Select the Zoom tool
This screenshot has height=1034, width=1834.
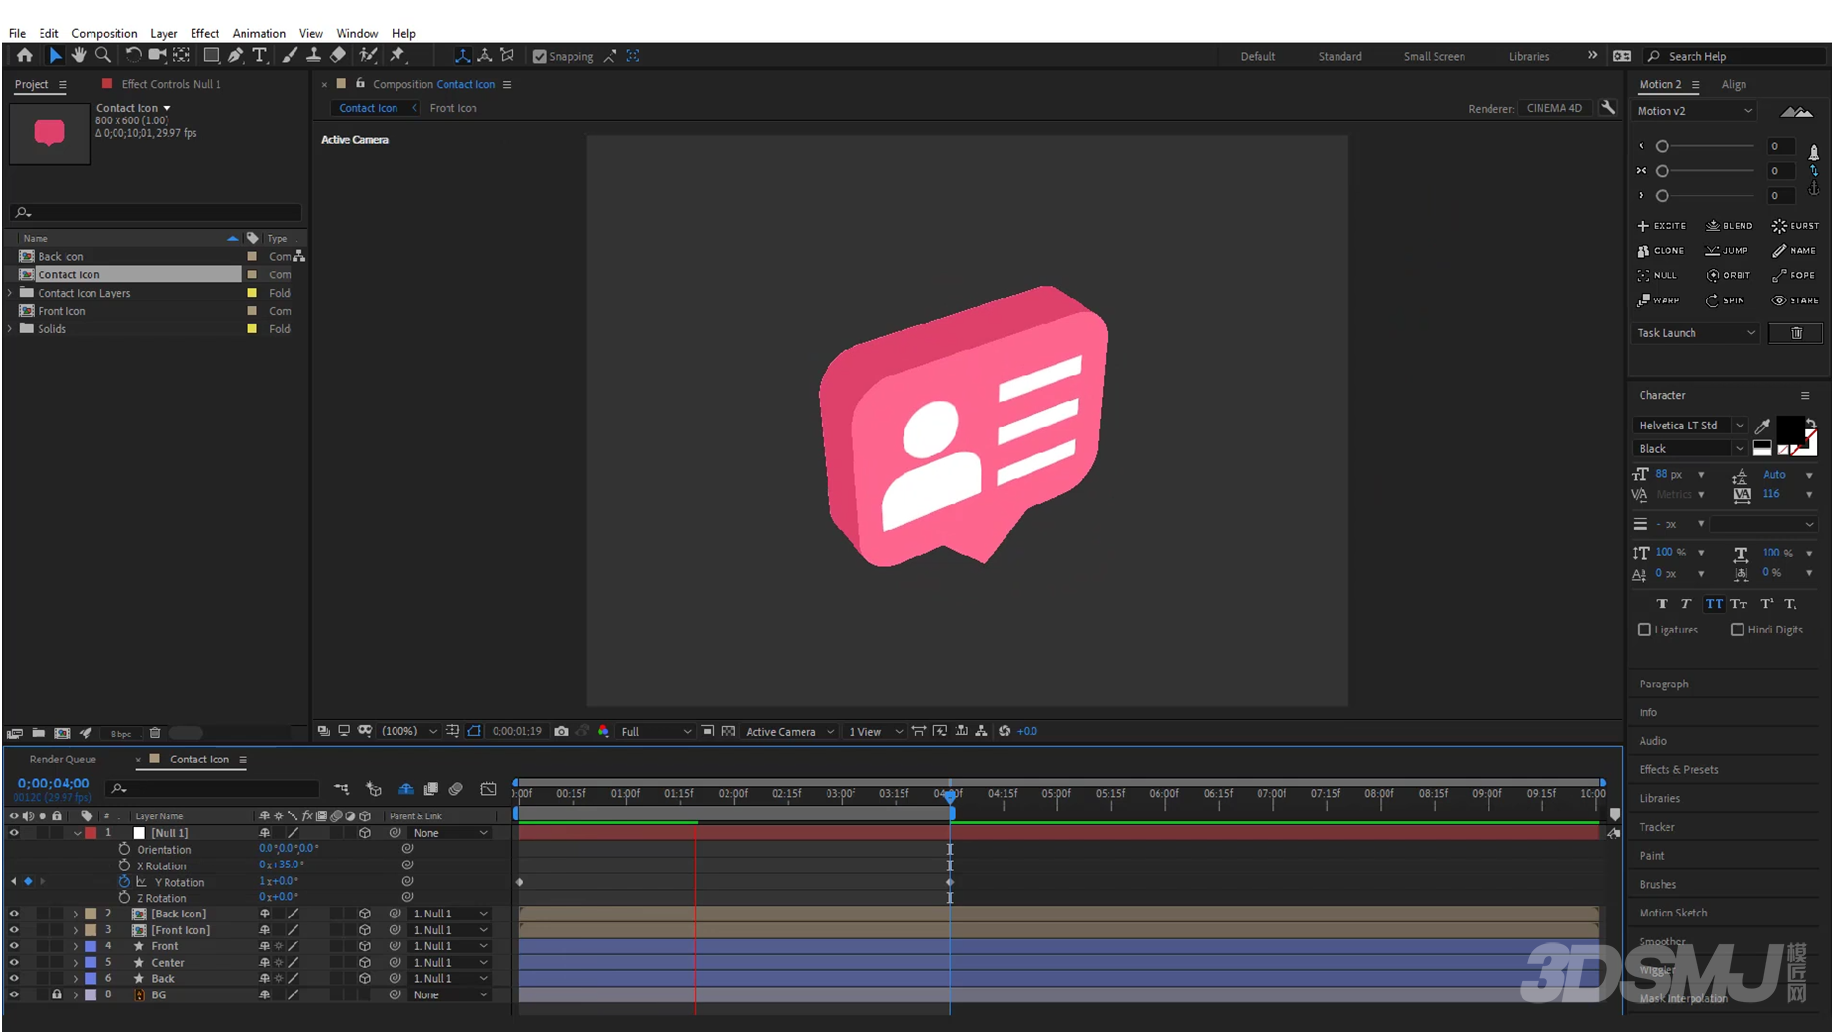tap(103, 56)
